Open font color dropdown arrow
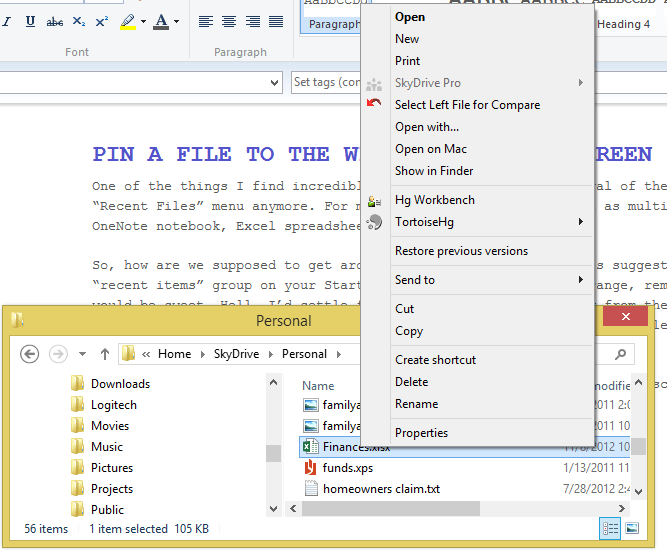This screenshot has height=550, width=667. (177, 21)
